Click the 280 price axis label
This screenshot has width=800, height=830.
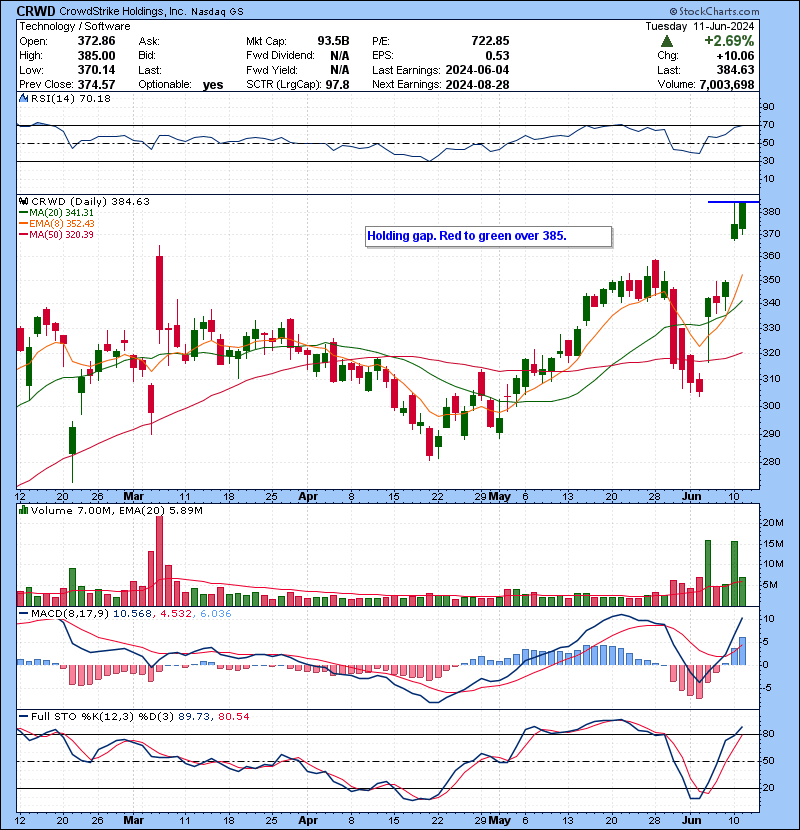click(x=771, y=462)
